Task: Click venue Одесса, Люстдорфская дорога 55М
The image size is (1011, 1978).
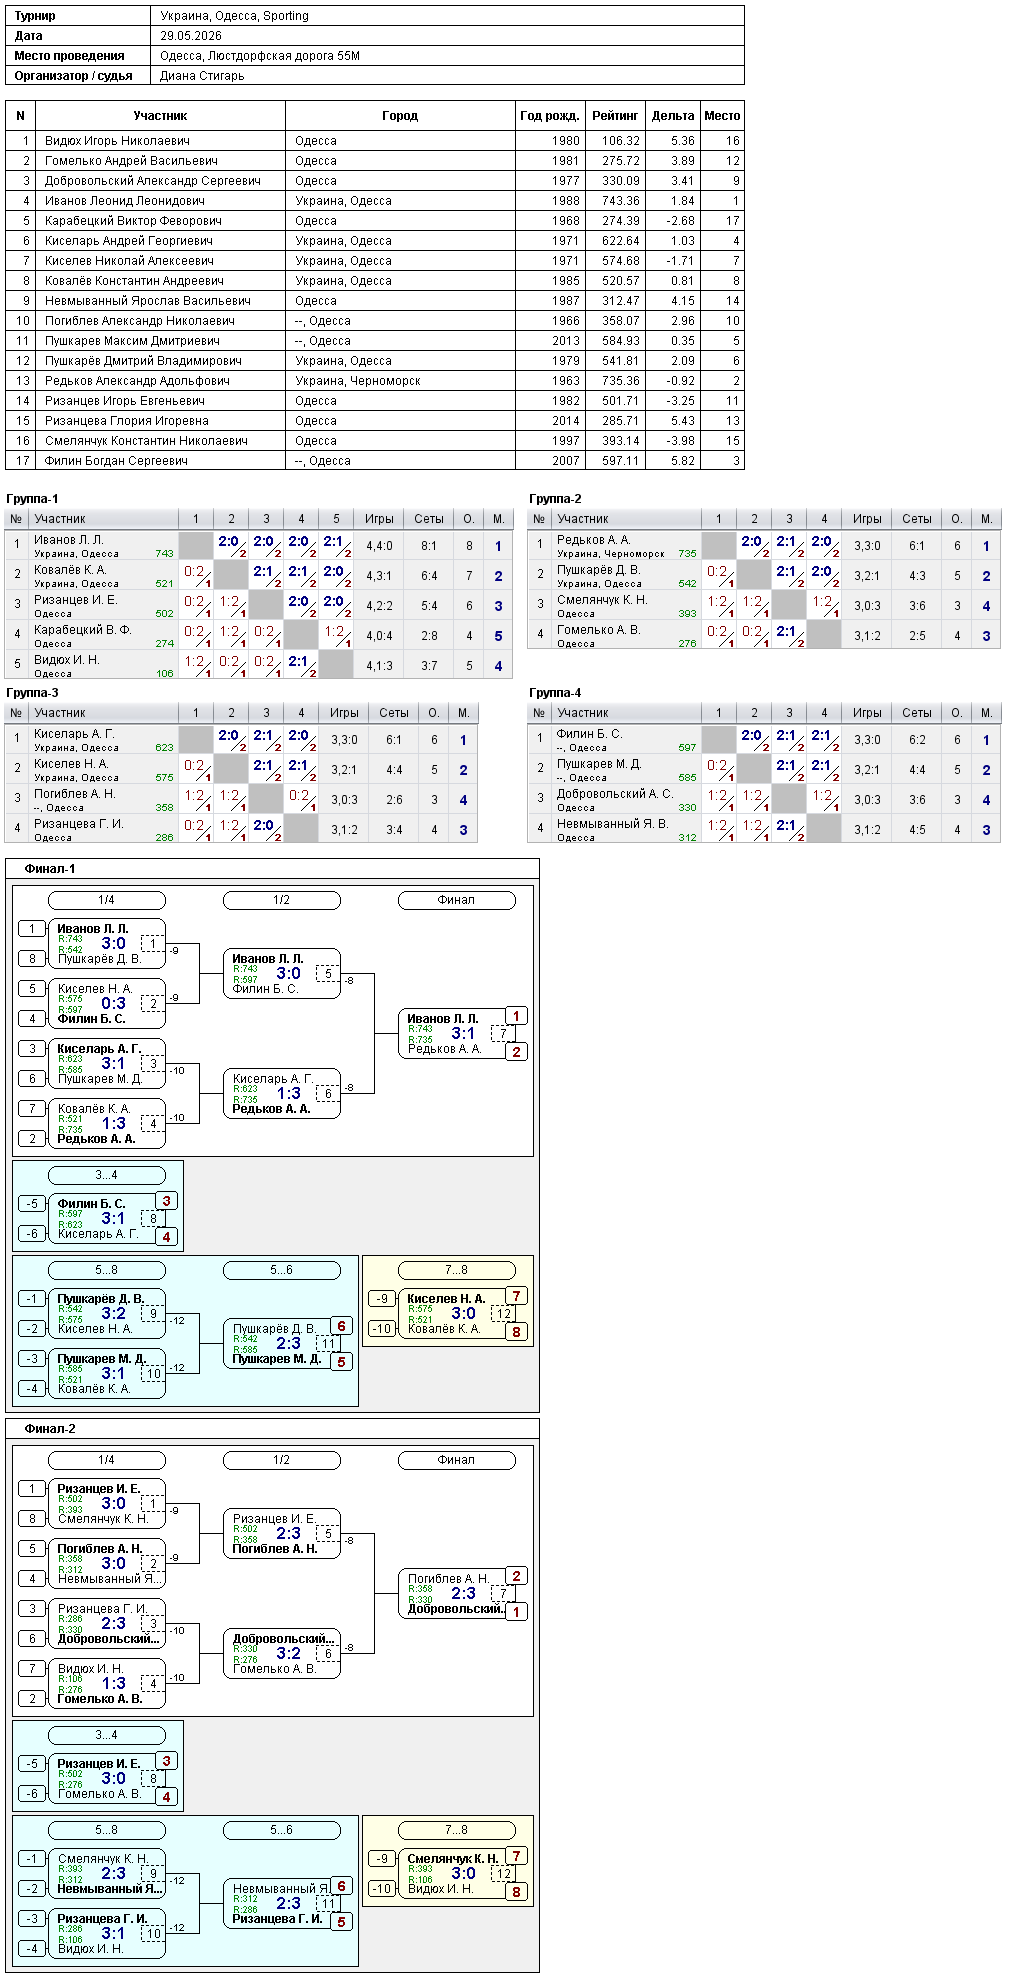Action: 260,56
